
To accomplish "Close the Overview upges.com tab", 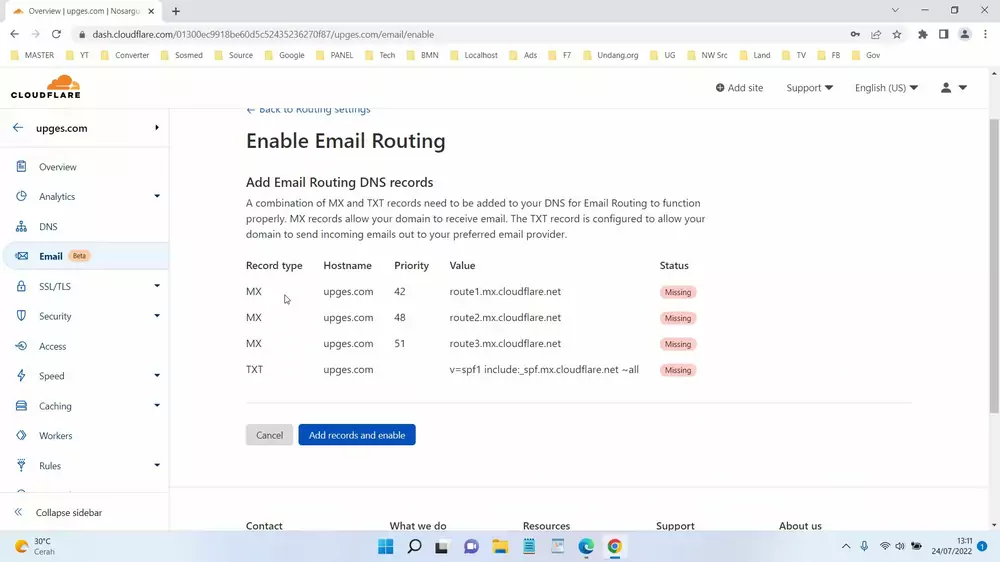I will 151,11.
